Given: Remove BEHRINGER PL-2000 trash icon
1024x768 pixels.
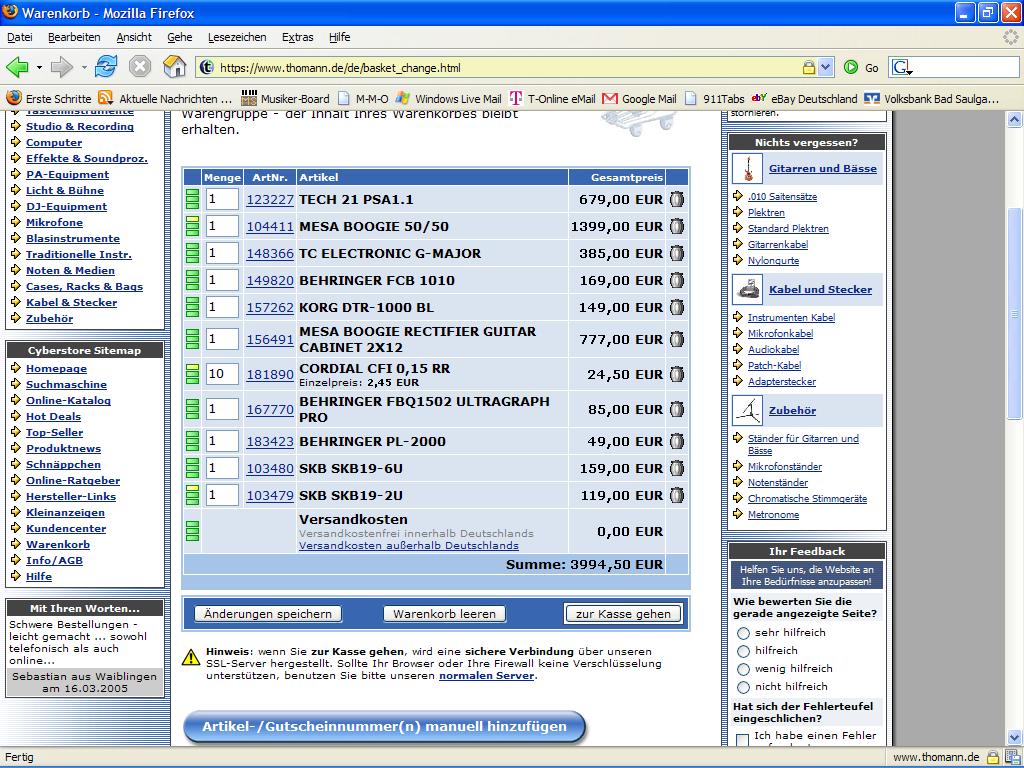Looking at the screenshot, I should (677, 441).
